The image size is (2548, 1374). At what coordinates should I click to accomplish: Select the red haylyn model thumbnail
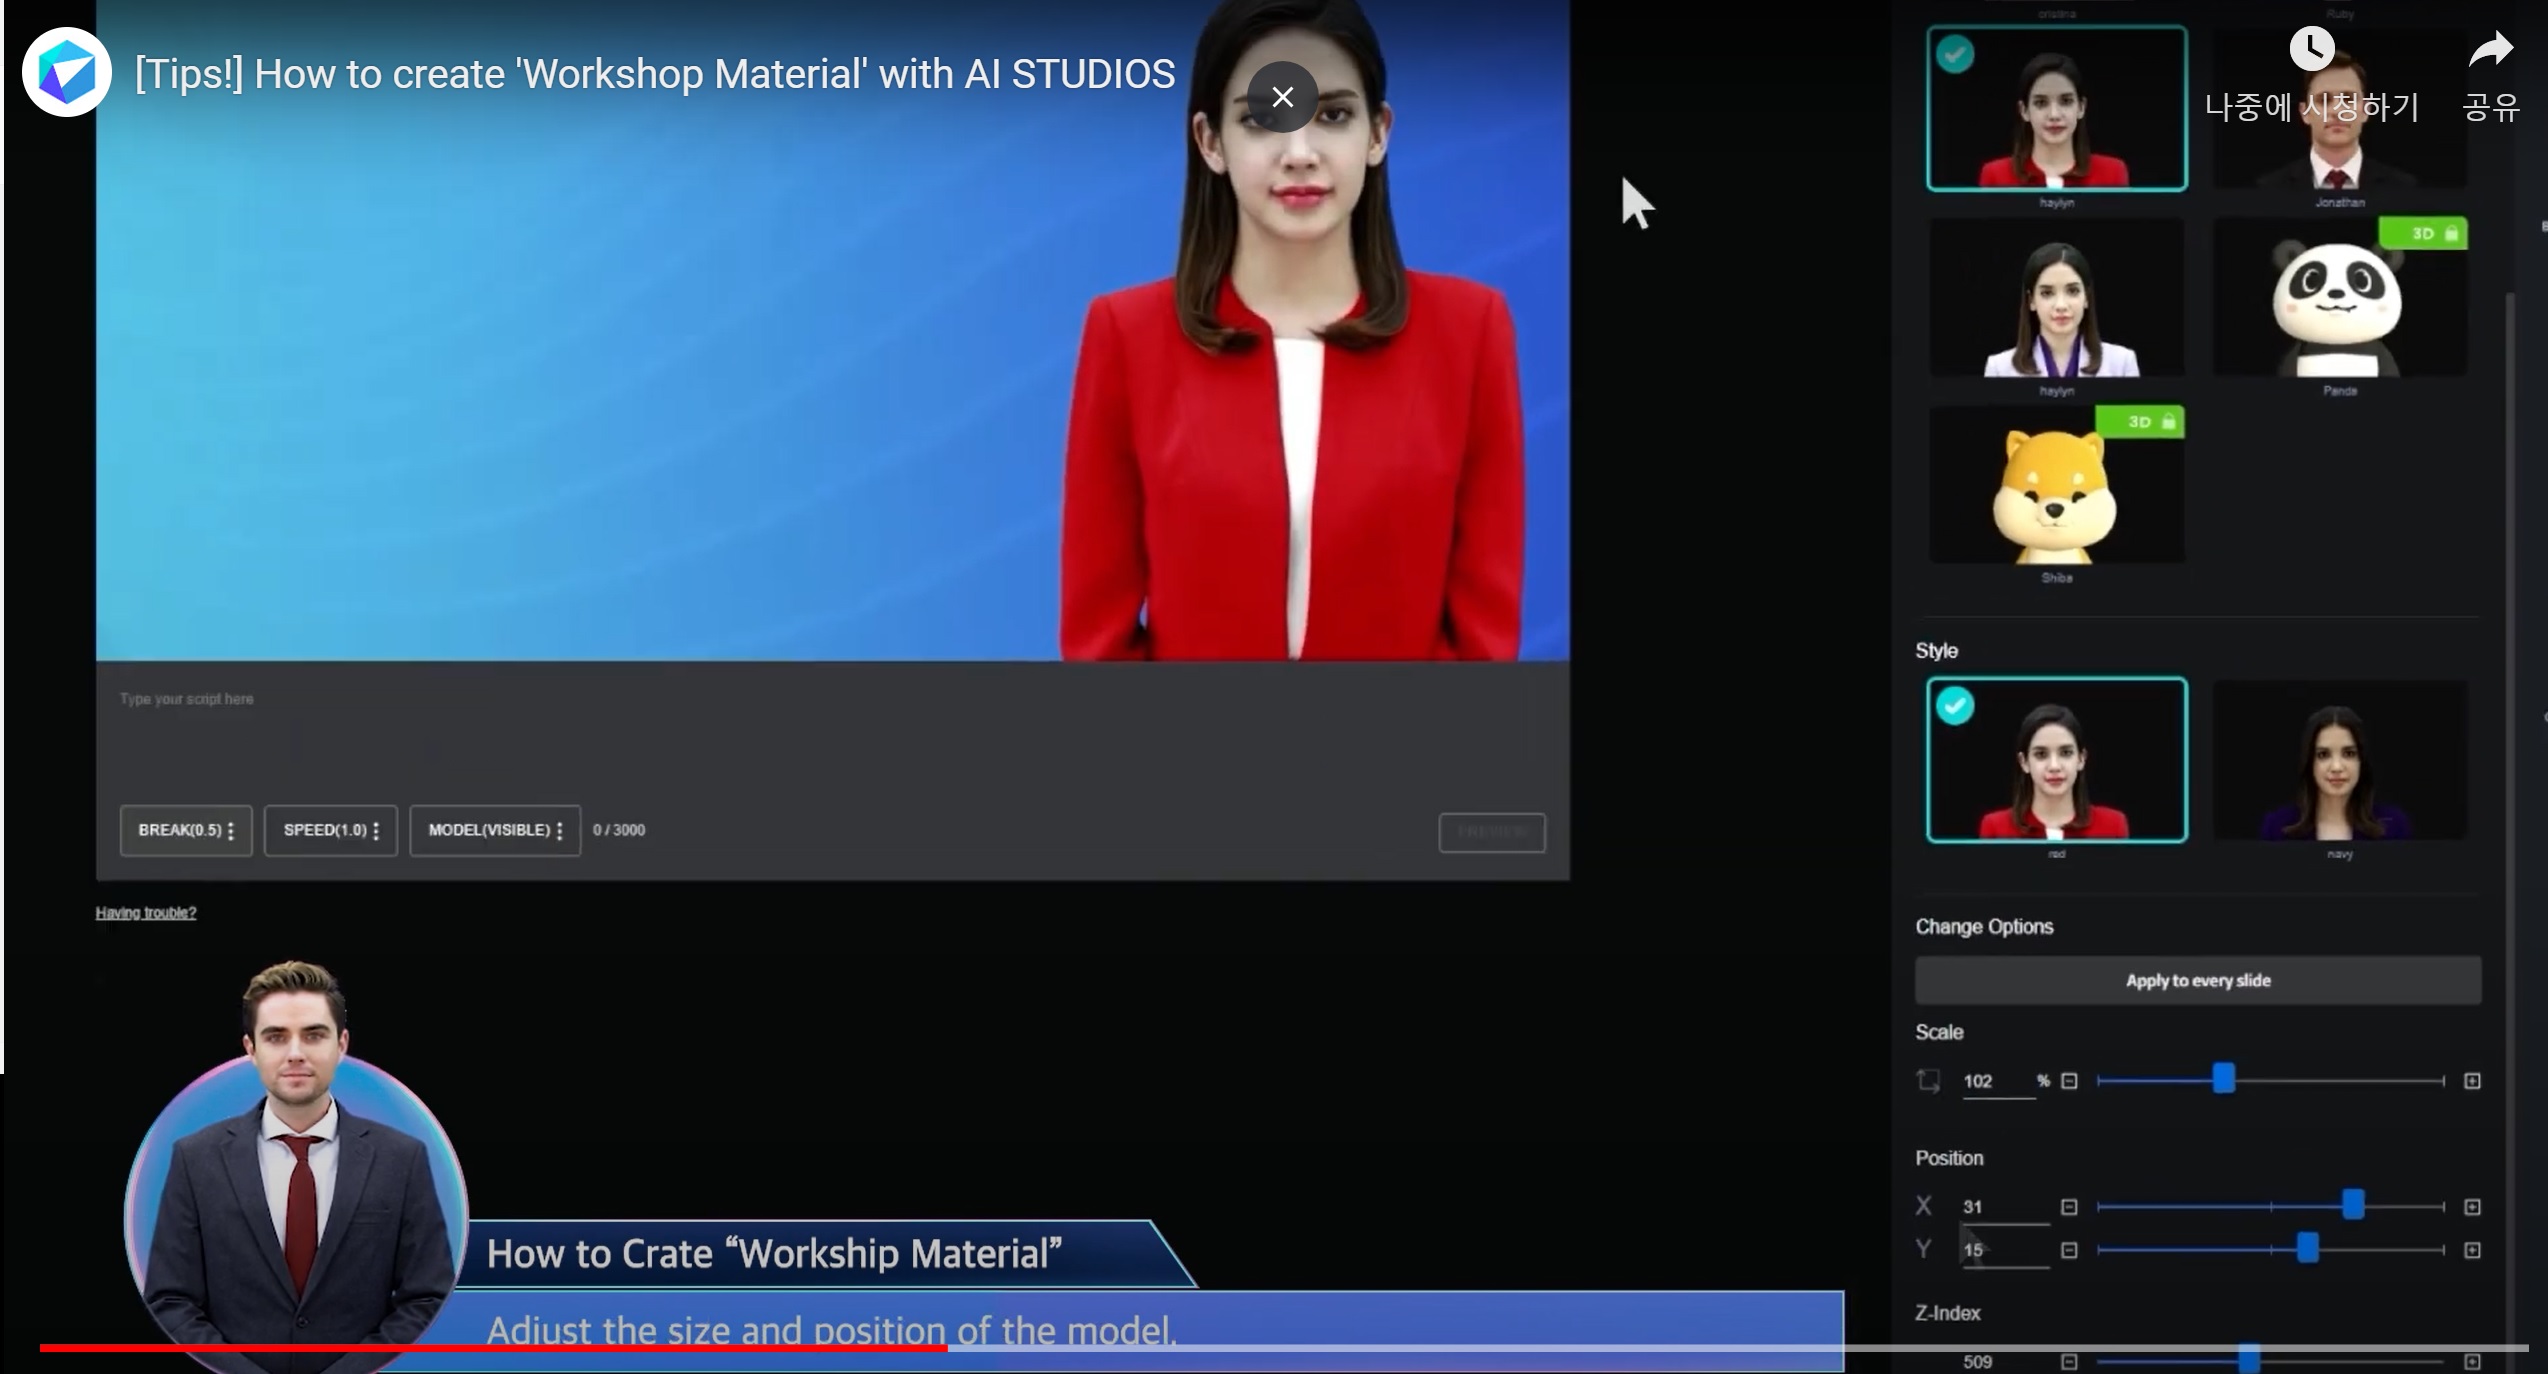point(2056,108)
